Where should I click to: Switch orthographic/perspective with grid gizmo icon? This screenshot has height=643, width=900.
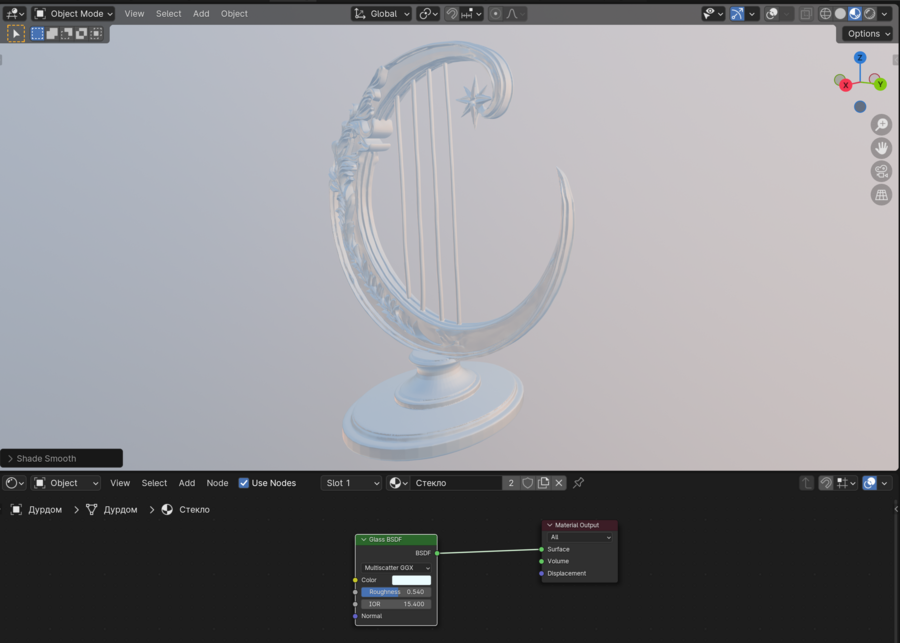pyautogui.click(x=881, y=195)
